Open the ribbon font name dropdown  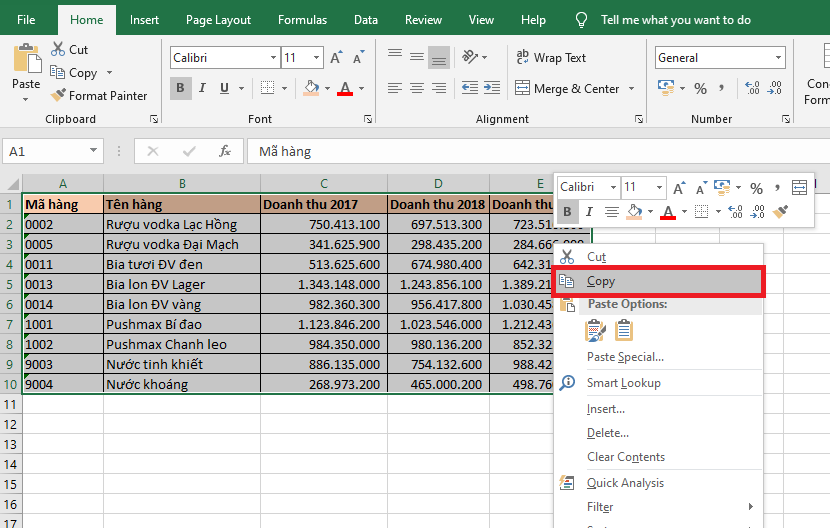[272, 58]
